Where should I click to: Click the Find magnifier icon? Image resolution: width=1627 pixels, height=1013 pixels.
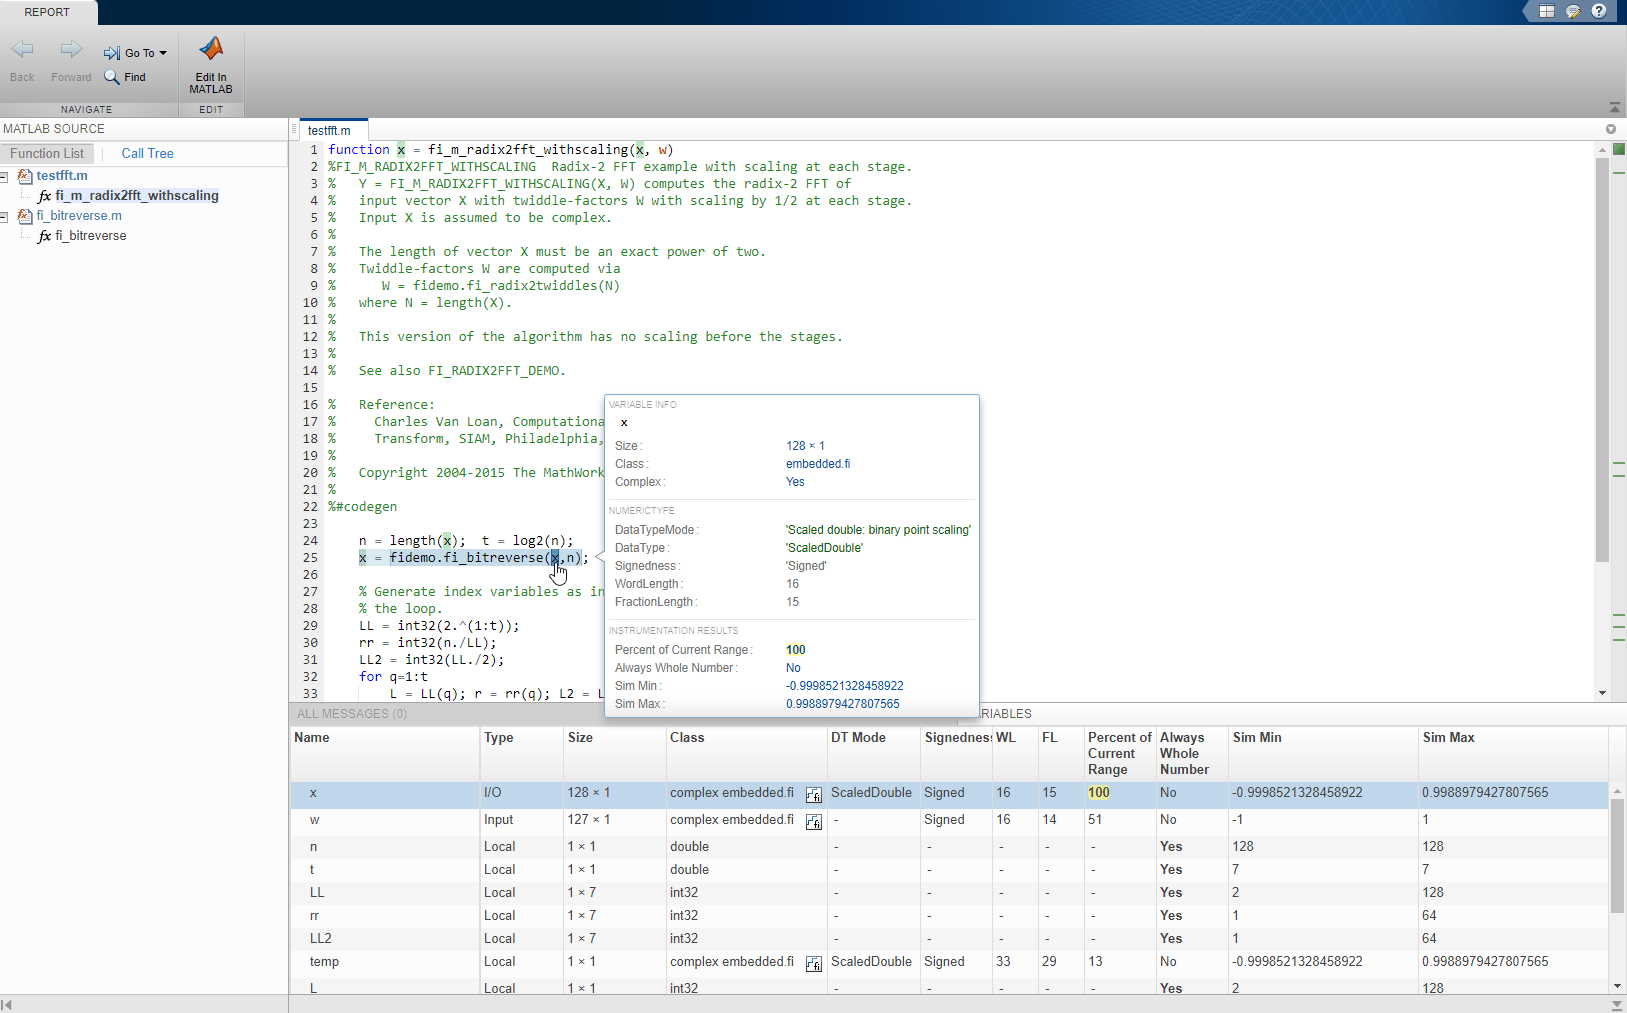tap(112, 77)
